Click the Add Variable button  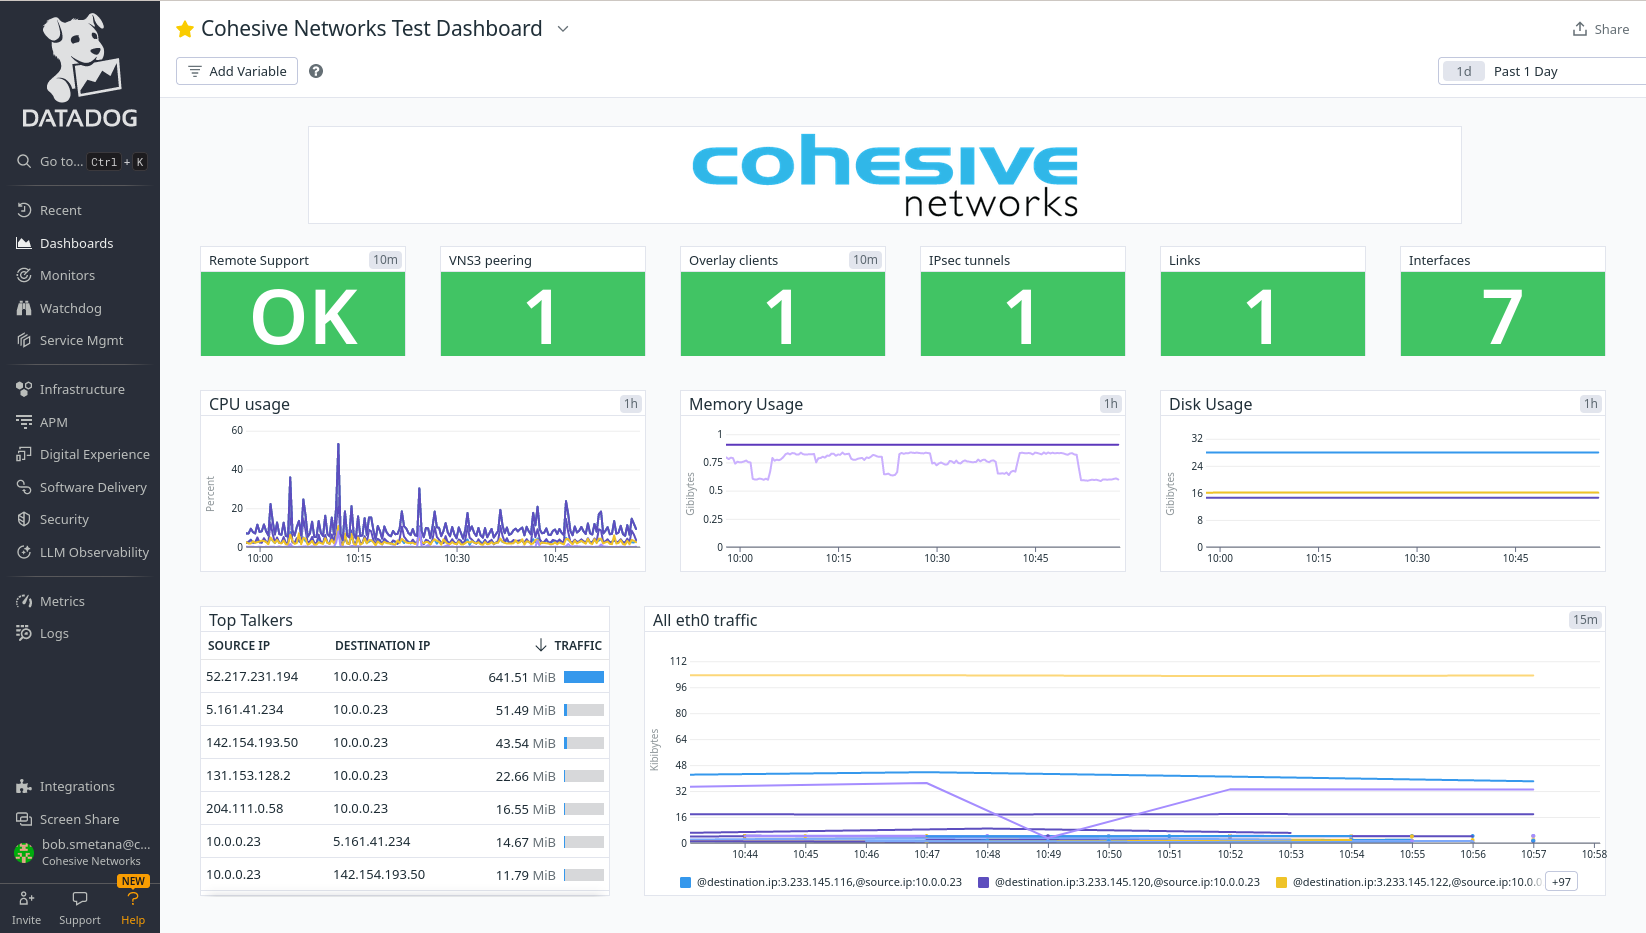pyautogui.click(x=237, y=71)
